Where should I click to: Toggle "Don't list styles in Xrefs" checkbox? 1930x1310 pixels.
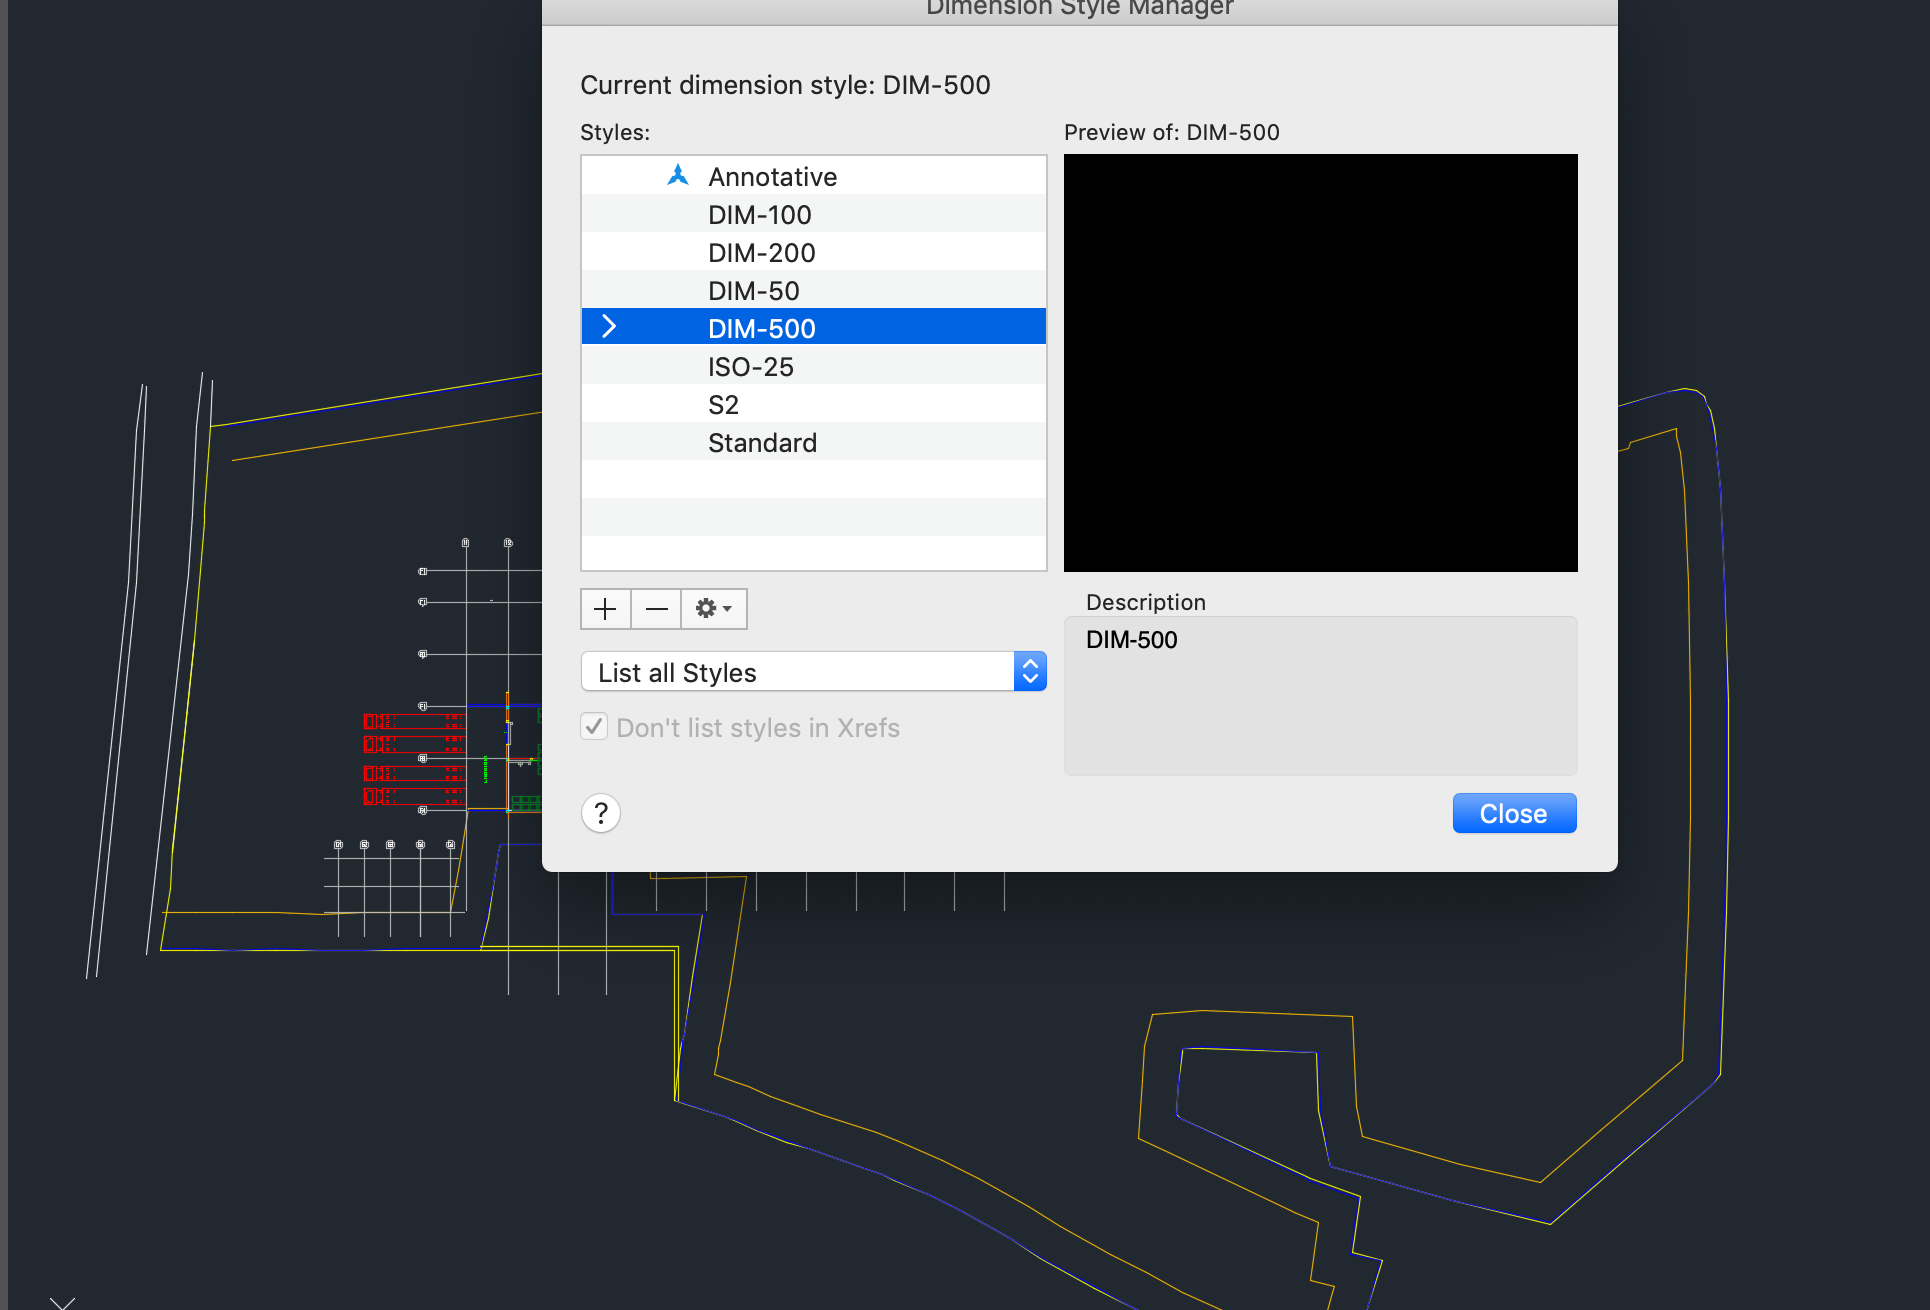click(594, 727)
